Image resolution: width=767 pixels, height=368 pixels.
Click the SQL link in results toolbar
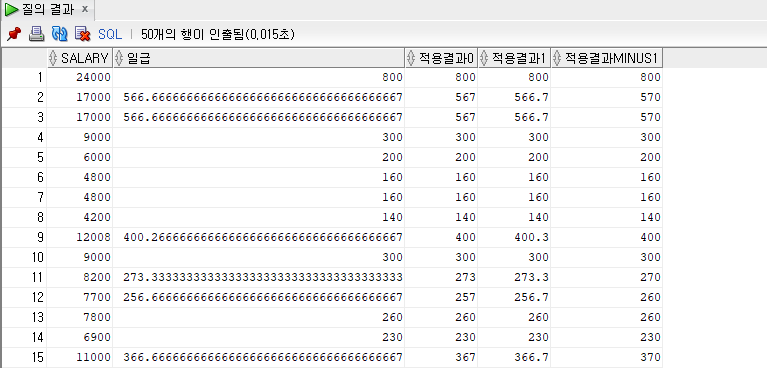(110, 34)
